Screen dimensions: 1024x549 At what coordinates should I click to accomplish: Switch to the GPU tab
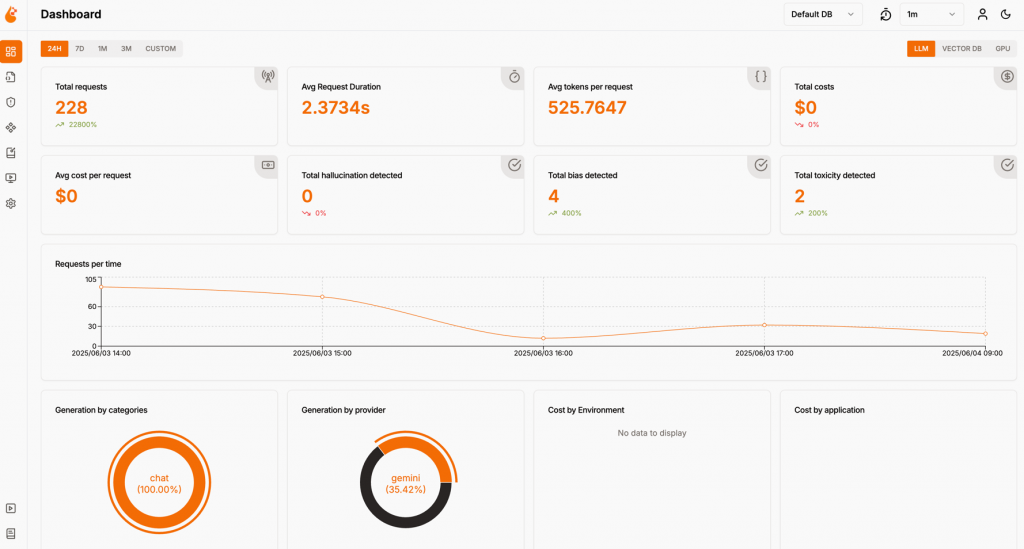(1002, 48)
